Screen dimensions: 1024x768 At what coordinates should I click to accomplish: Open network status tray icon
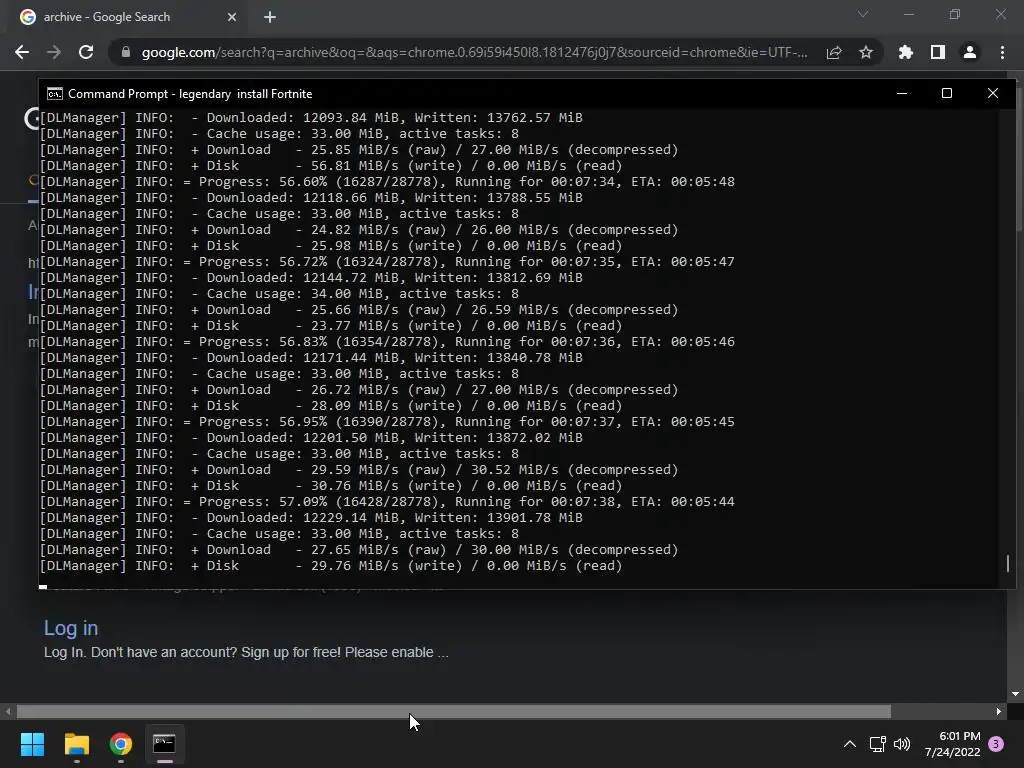tap(877, 744)
